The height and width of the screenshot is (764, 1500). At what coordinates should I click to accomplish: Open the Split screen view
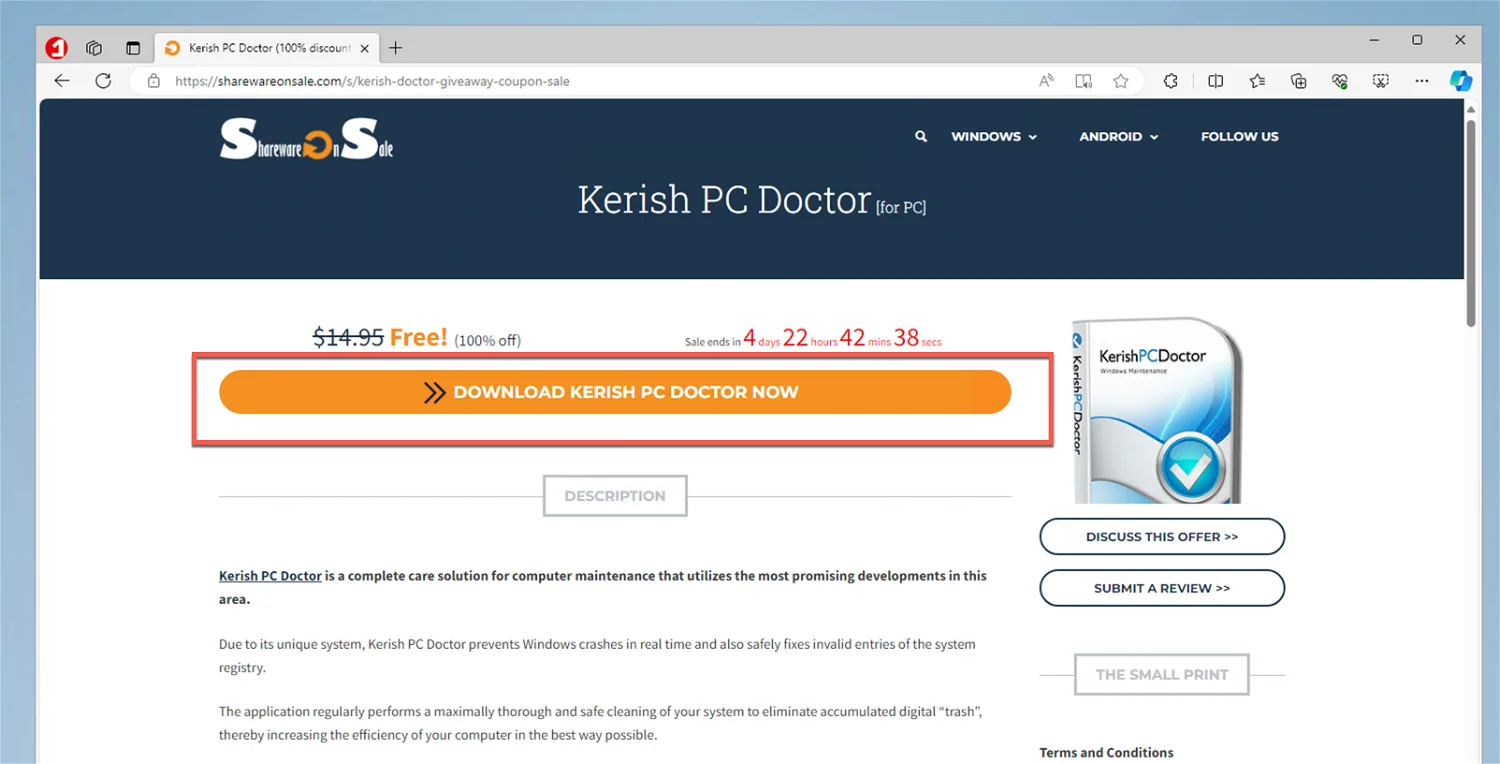(1216, 81)
